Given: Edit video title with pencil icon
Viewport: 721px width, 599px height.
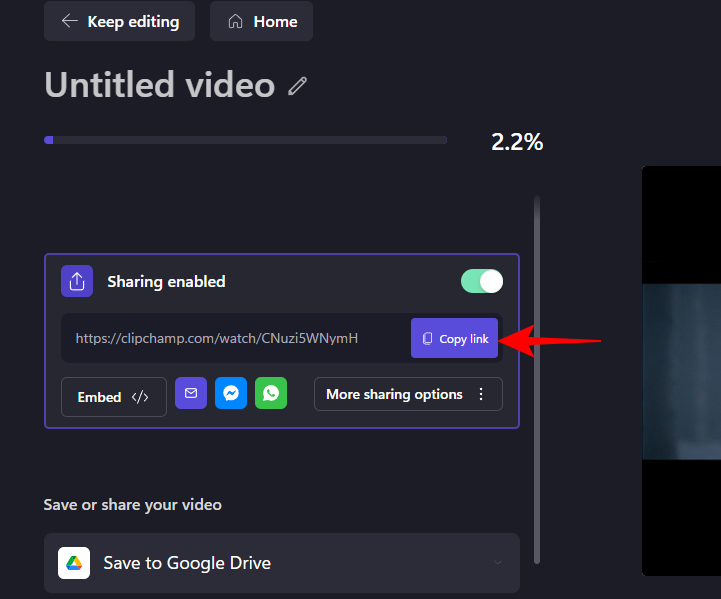Looking at the screenshot, I should tap(298, 86).
